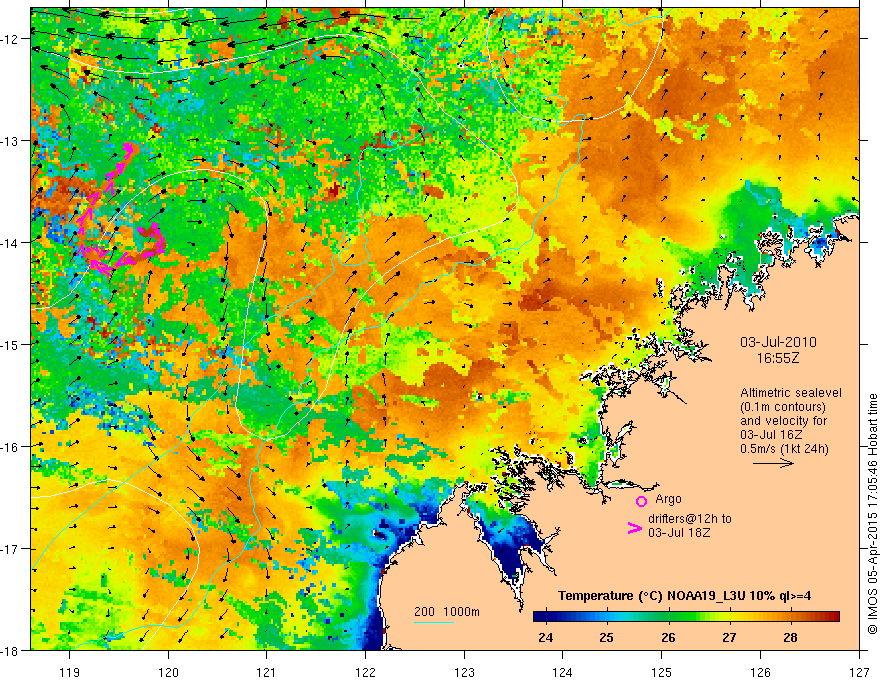The width and height of the screenshot is (880, 680).
Task: Click the colorbar tick label 27
Action: click(x=729, y=637)
